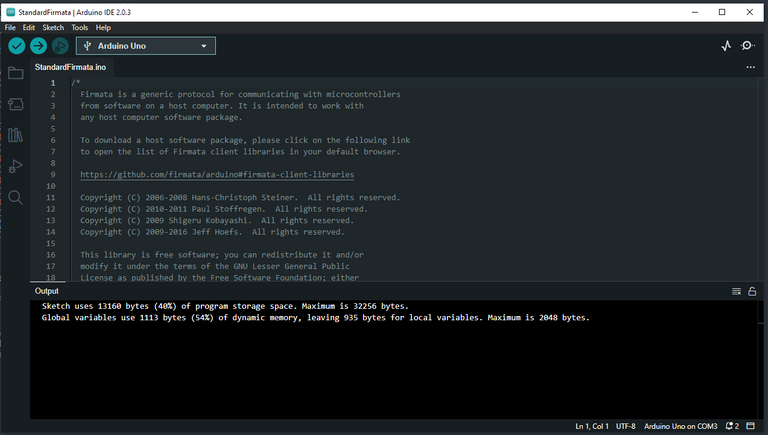This screenshot has width=768, height=435.
Task: Click line number 9 in gutter
Action: [52, 174]
